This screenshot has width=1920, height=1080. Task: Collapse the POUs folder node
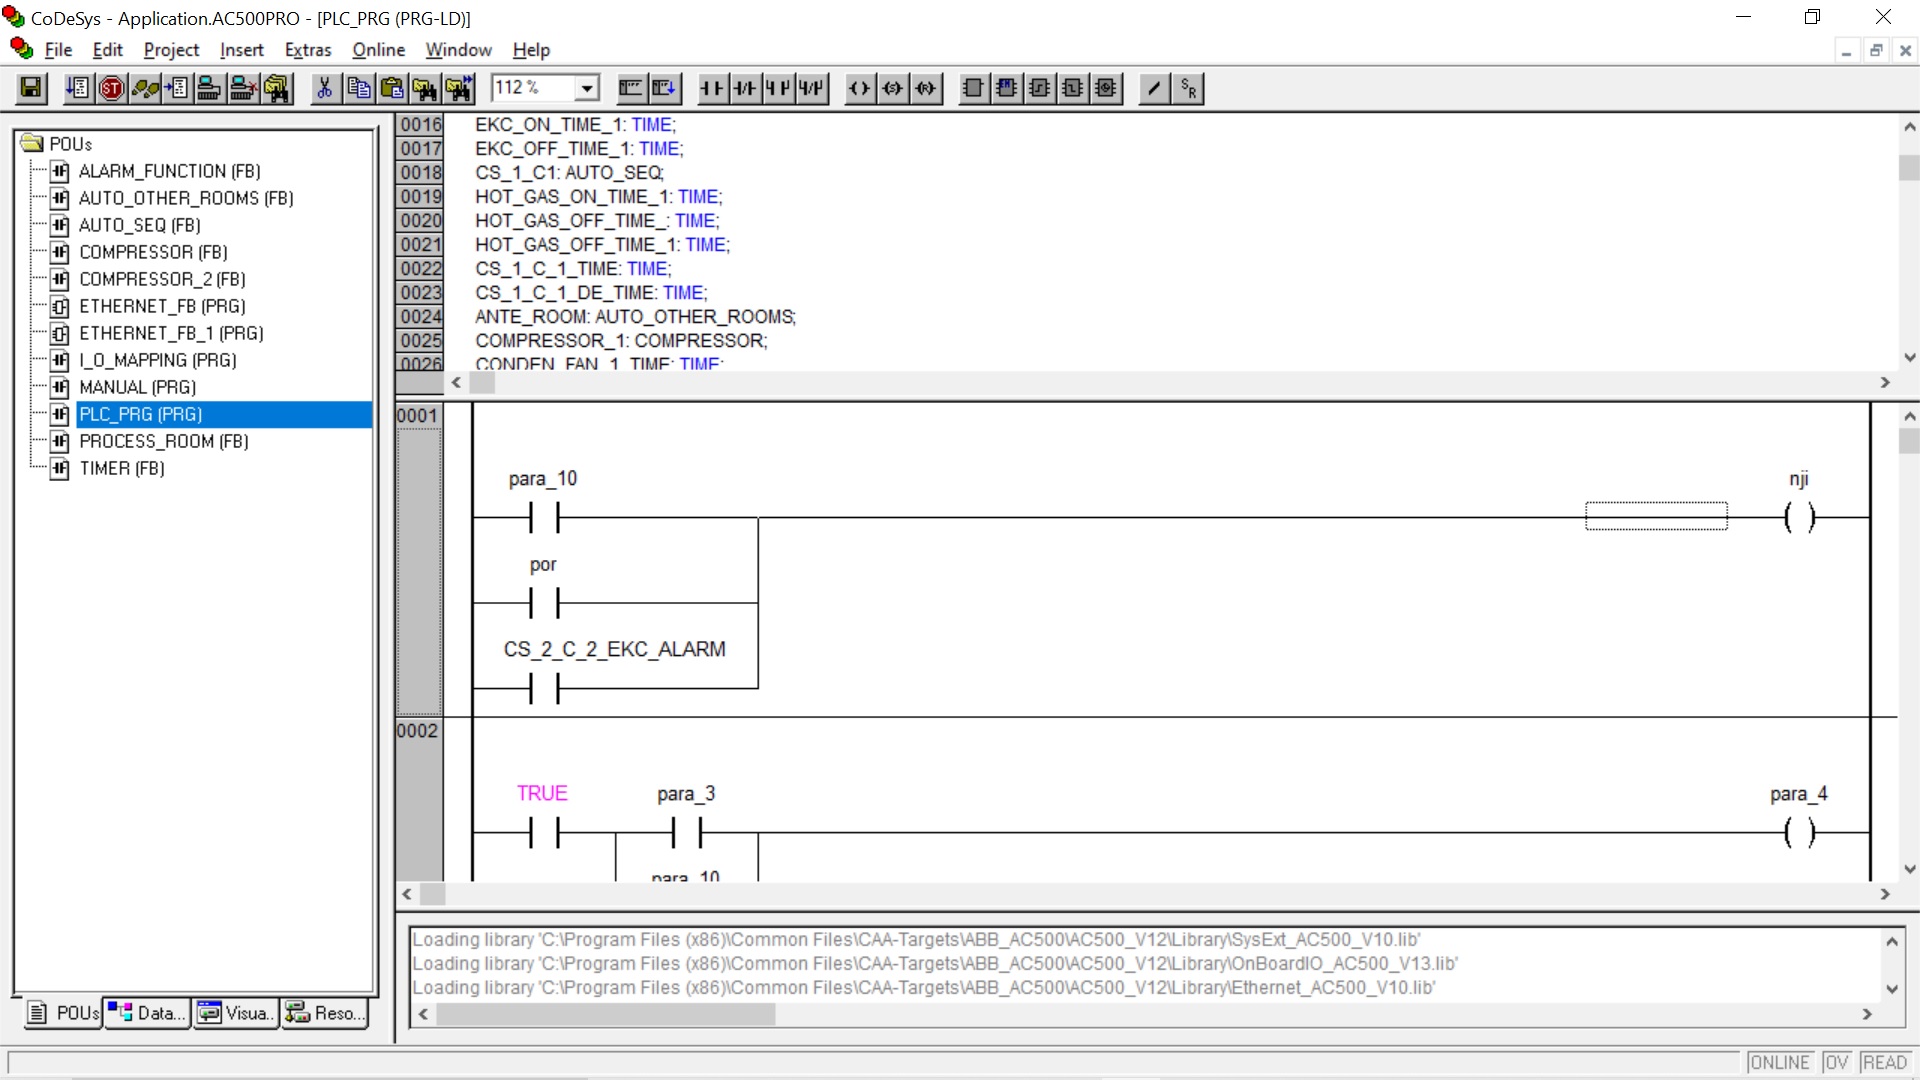(32, 144)
